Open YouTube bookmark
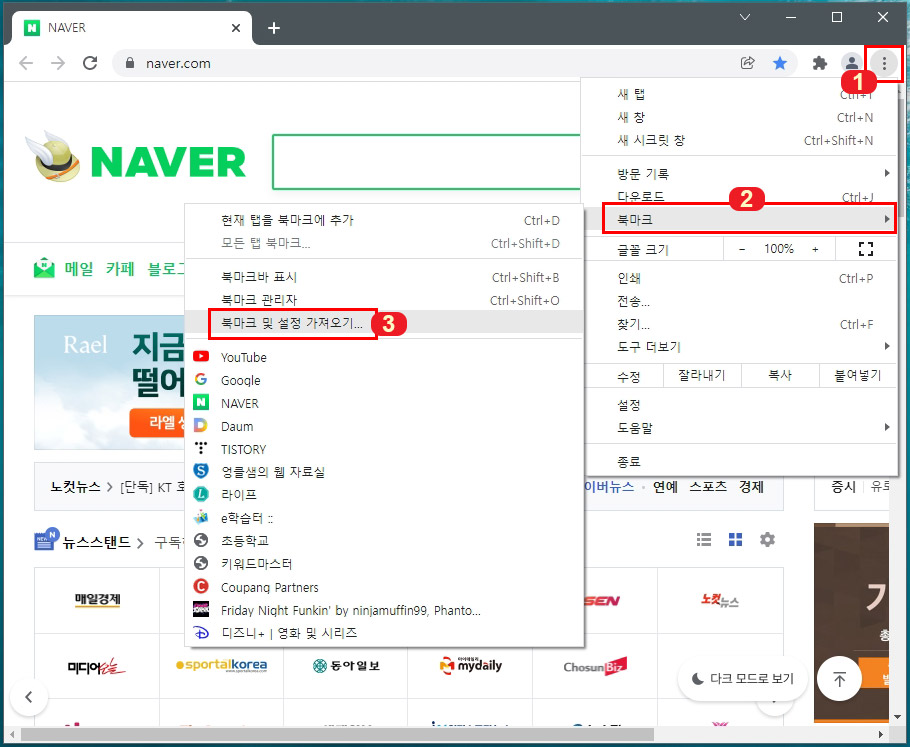The image size is (910, 747). click(383, 357)
